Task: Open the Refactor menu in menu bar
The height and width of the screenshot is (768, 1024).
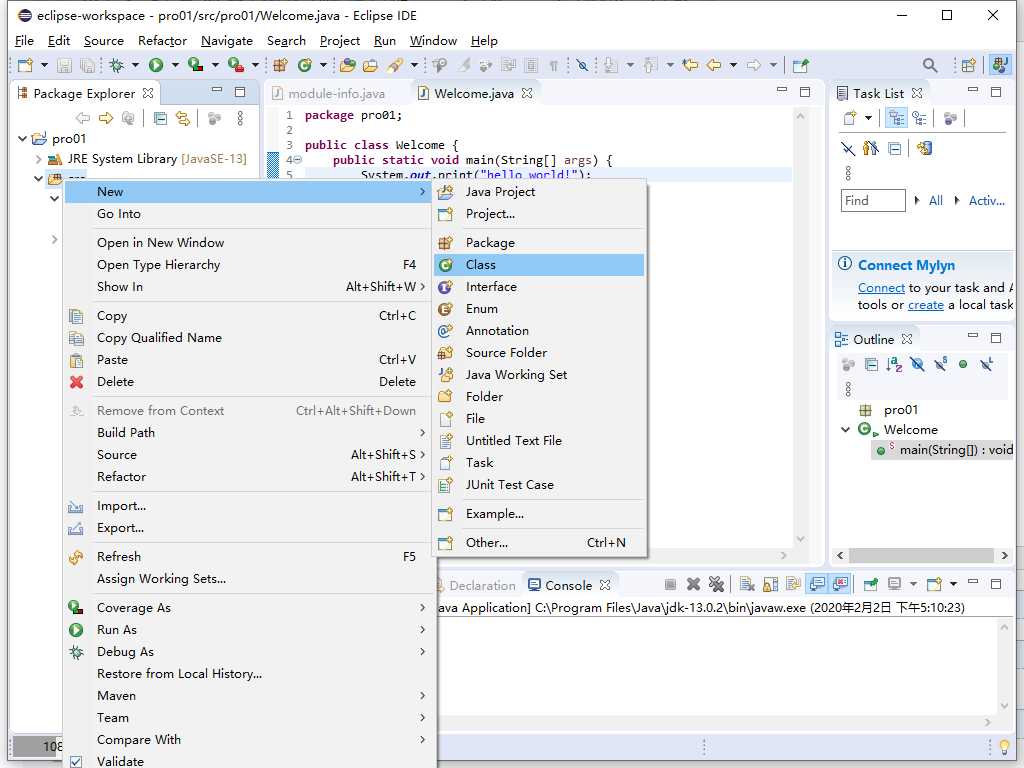Action: (162, 40)
